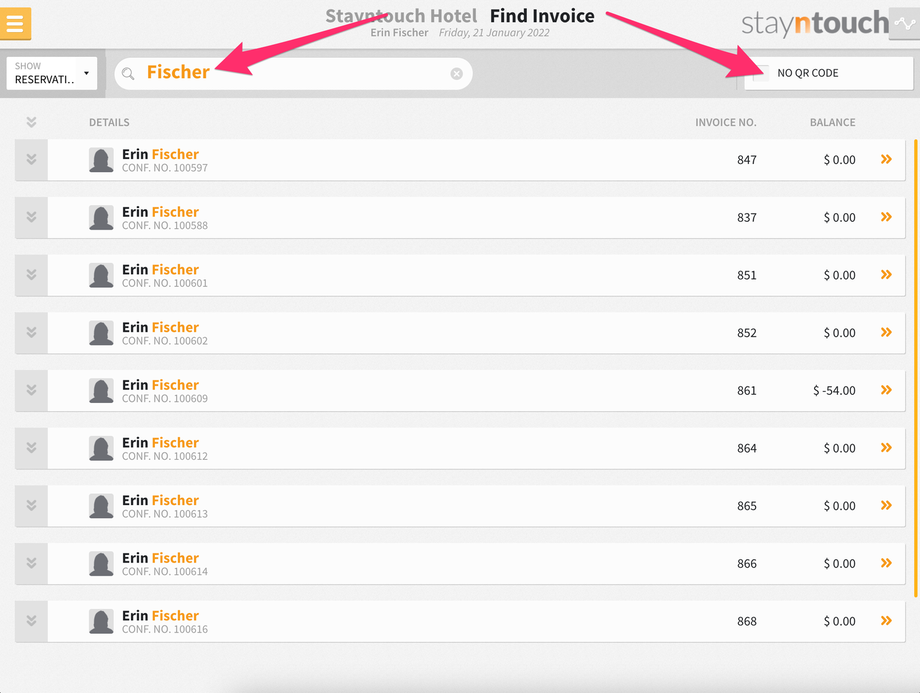This screenshot has width=920, height=693.
Task: Open invoice 868 via orange arrow
Action: (886, 620)
